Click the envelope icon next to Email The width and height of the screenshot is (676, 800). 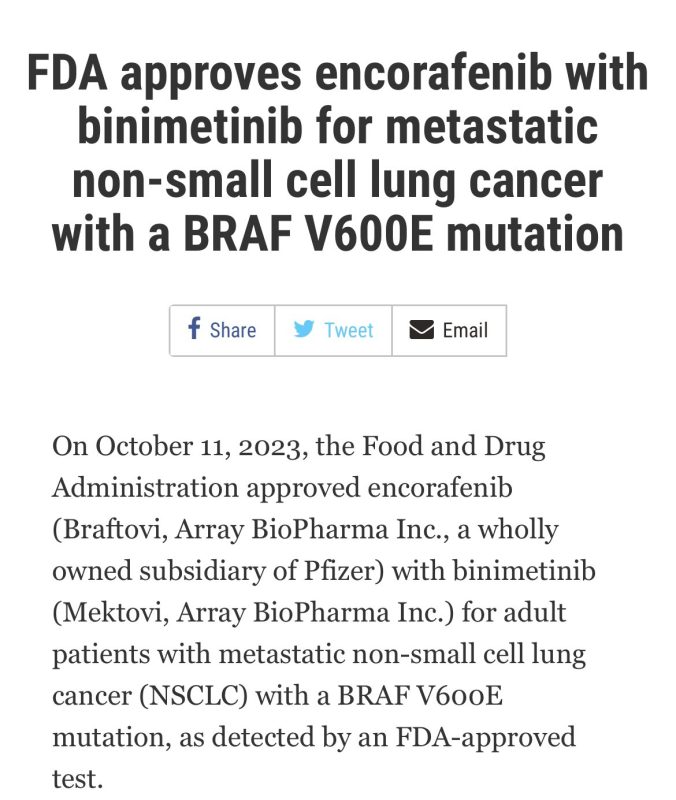coord(420,330)
